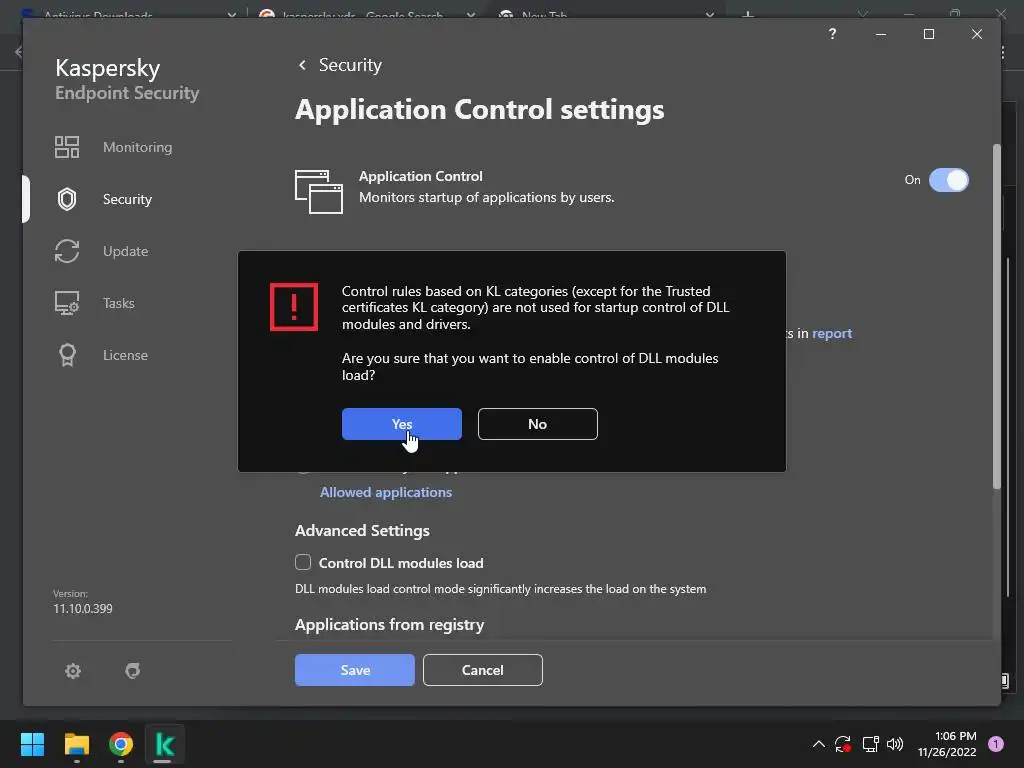Show hidden tray icons chevron
This screenshot has width=1024, height=768.
click(818, 744)
